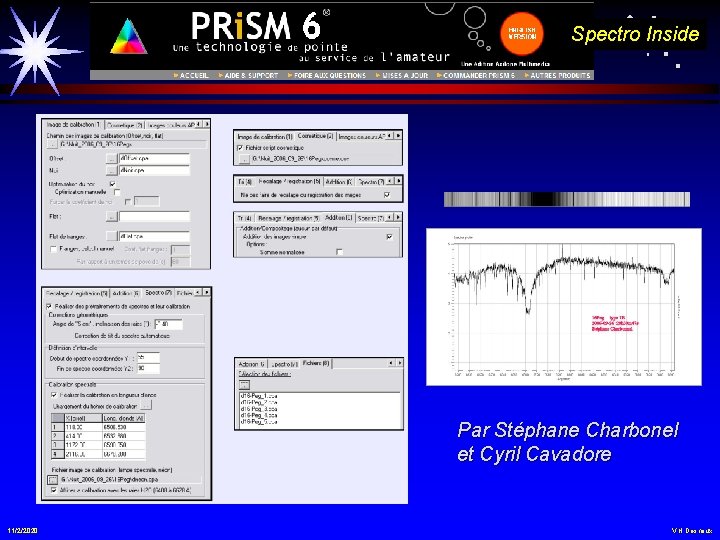Click the Chargement du fichier de calibration button
The width and height of the screenshot is (720, 540).
click(x=146, y=406)
